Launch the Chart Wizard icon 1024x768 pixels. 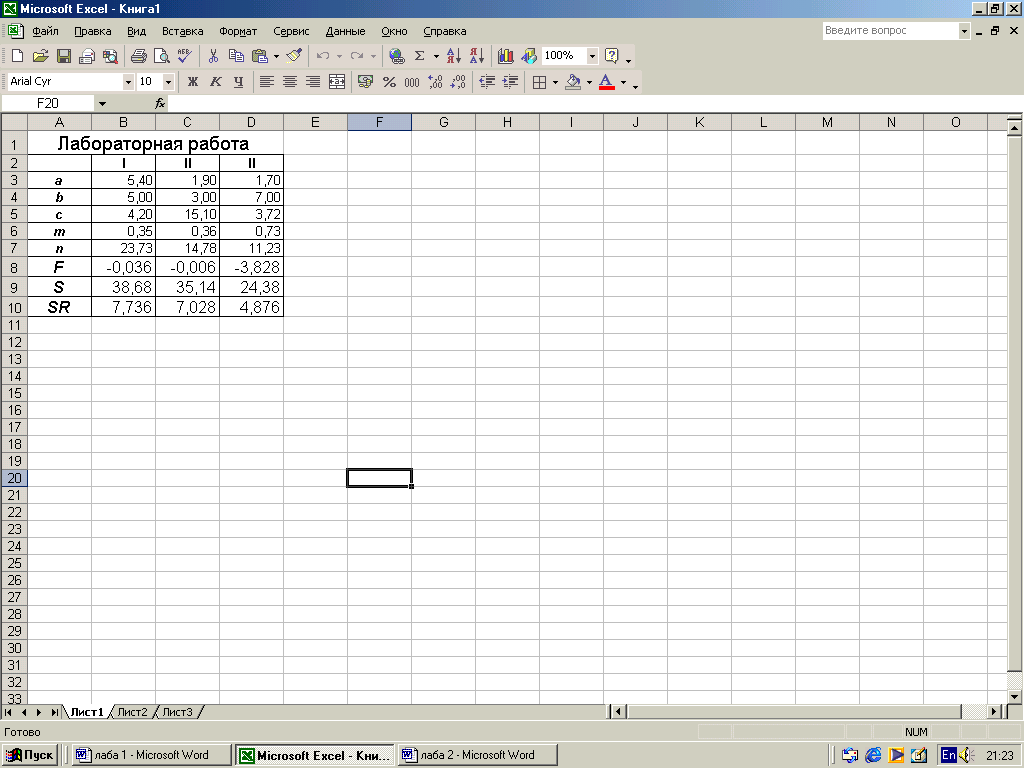[x=505, y=56]
